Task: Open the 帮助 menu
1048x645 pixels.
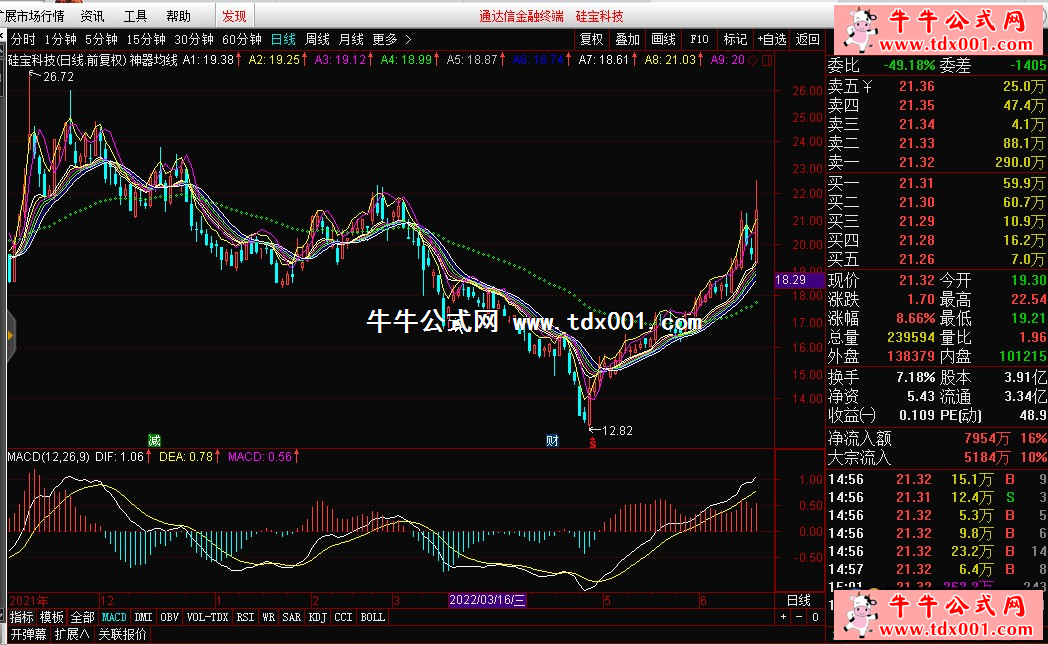Action: [x=178, y=16]
